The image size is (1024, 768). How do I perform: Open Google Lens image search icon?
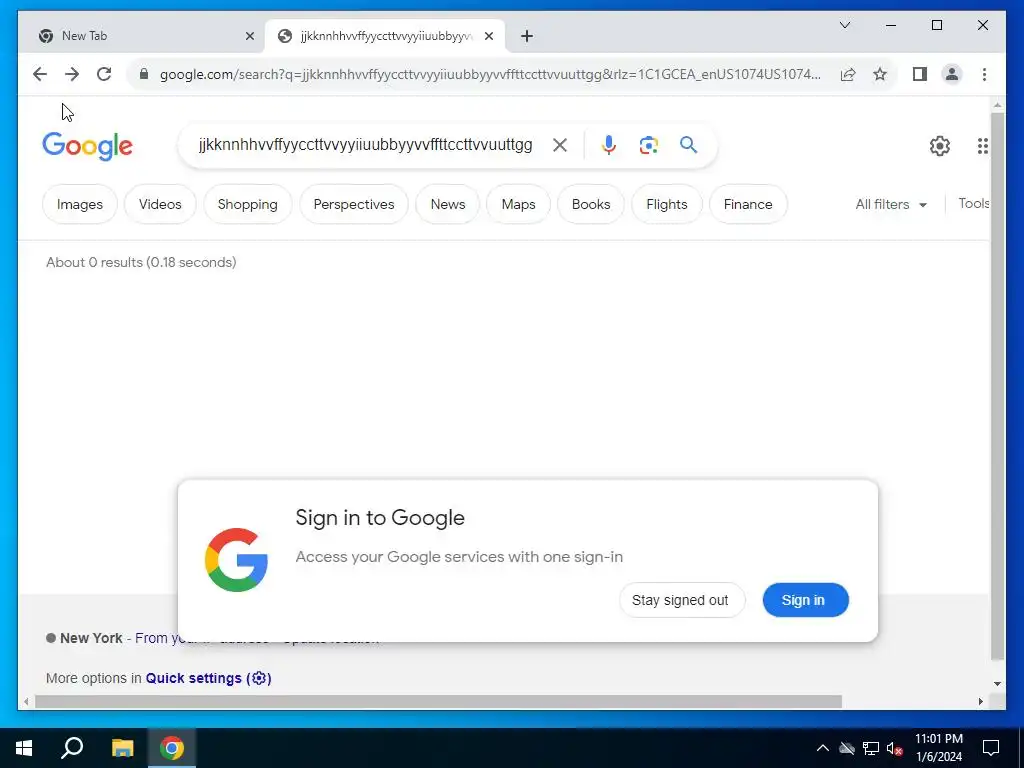648,145
